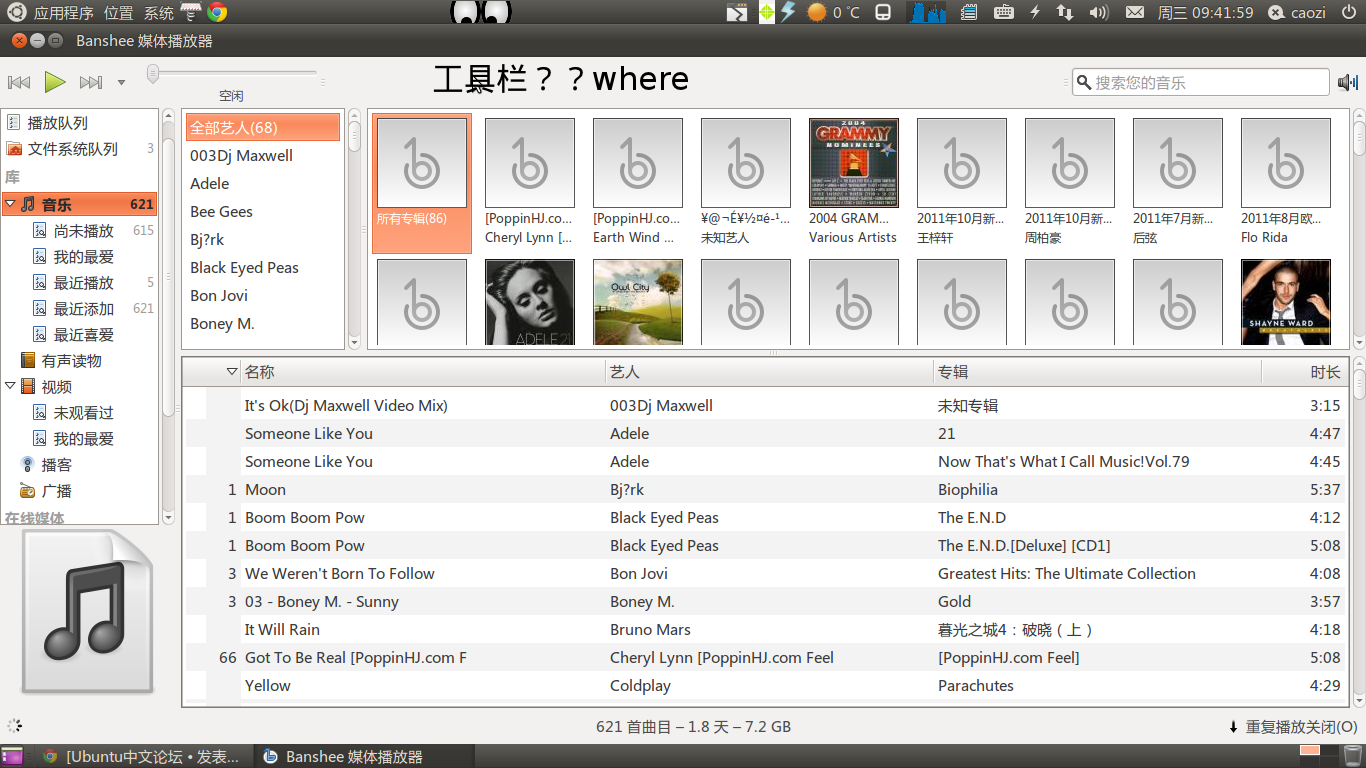
Task: Open the Places (位置) menu
Action: (119, 13)
